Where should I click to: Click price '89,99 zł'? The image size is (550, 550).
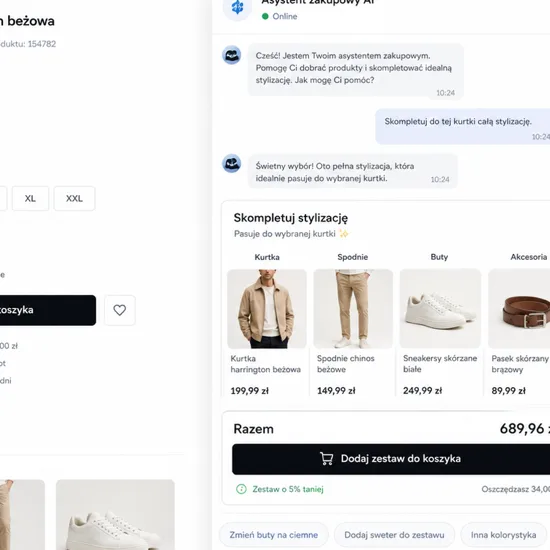tap(508, 391)
